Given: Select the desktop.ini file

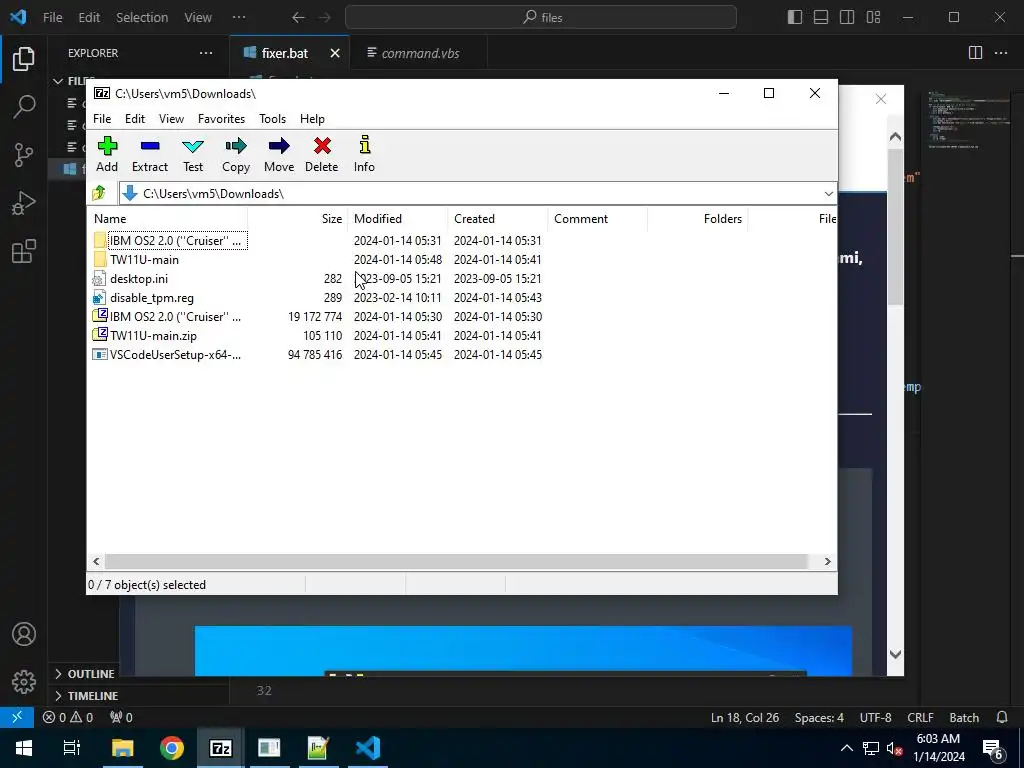Looking at the screenshot, I should click(x=138, y=279).
